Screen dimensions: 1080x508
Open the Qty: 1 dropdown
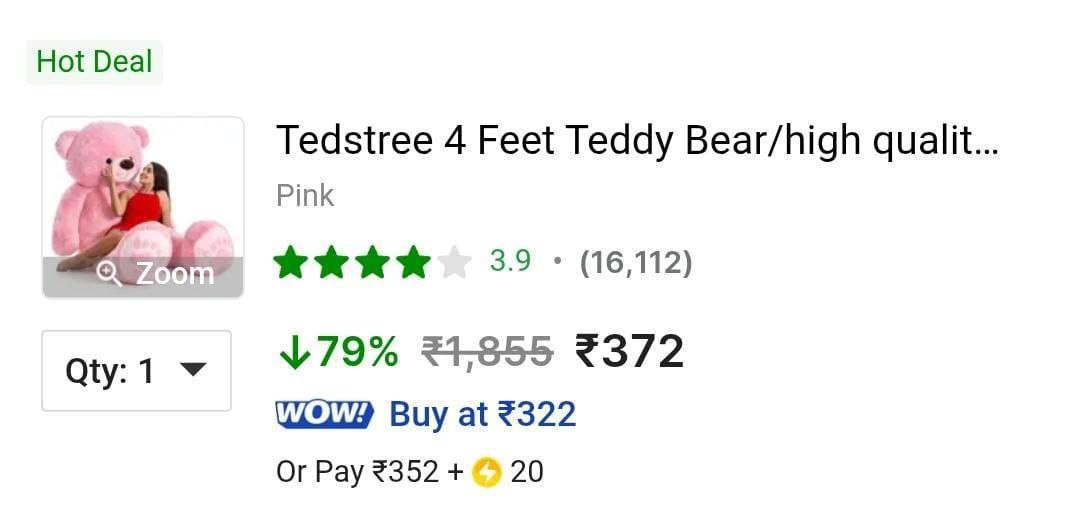136,371
